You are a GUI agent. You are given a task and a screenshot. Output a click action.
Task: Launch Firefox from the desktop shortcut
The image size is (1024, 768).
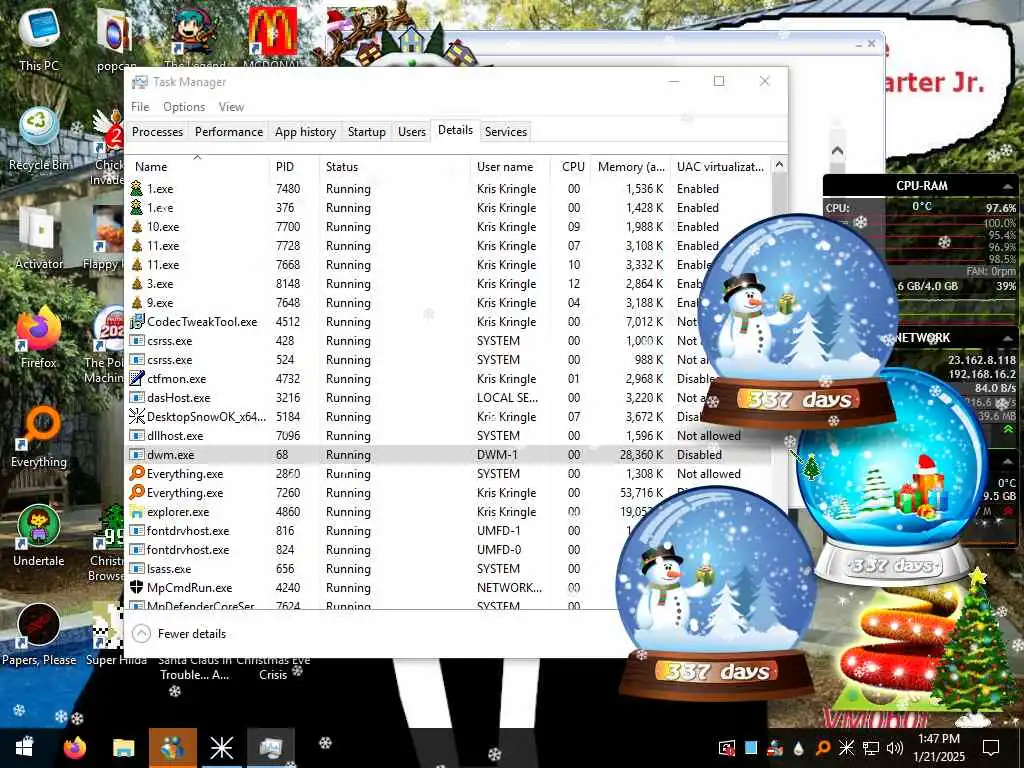pyautogui.click(x=39, y=338)
